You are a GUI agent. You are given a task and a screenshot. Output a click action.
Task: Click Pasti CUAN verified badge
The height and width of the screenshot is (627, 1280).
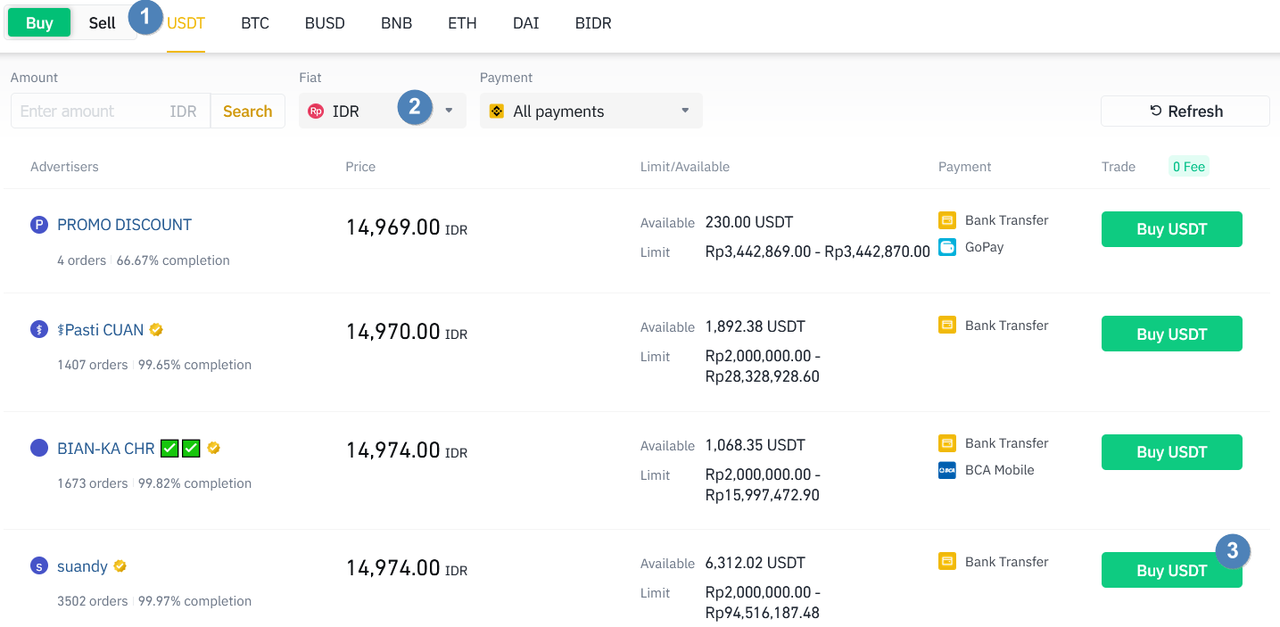pos(156,329)
